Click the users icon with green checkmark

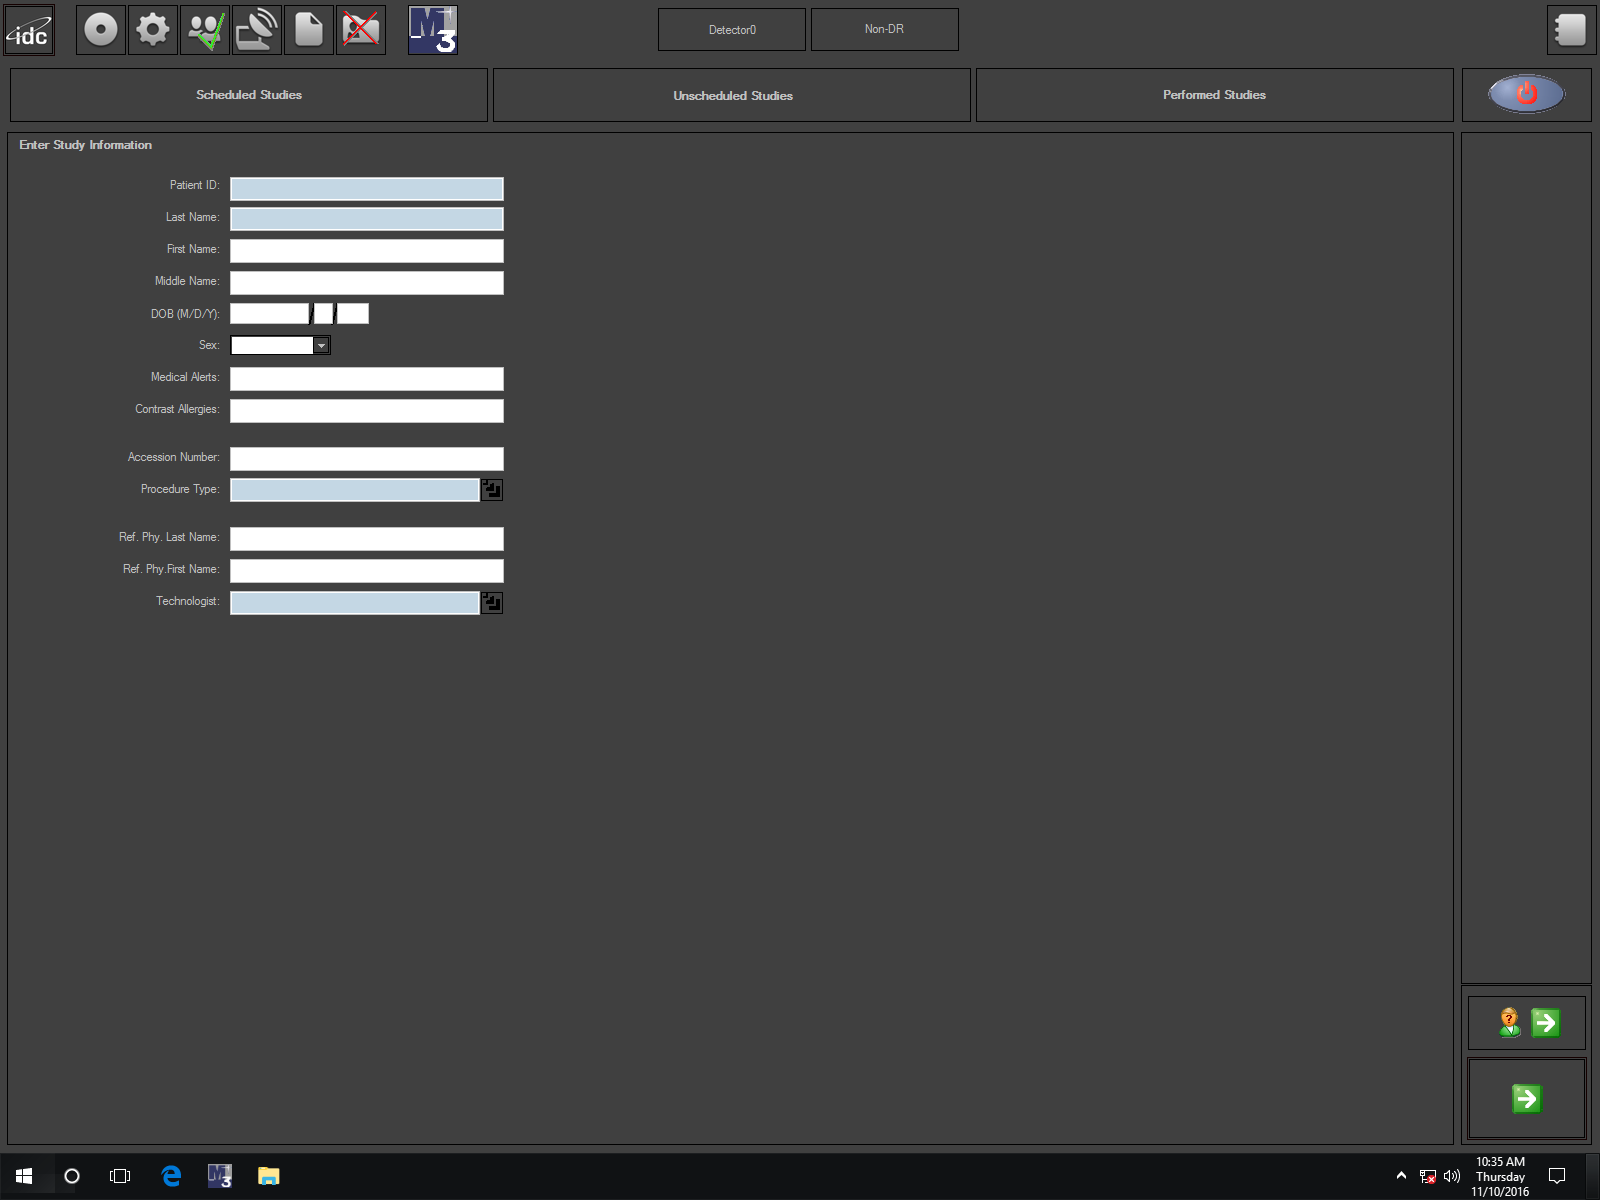tap(205, 30)
